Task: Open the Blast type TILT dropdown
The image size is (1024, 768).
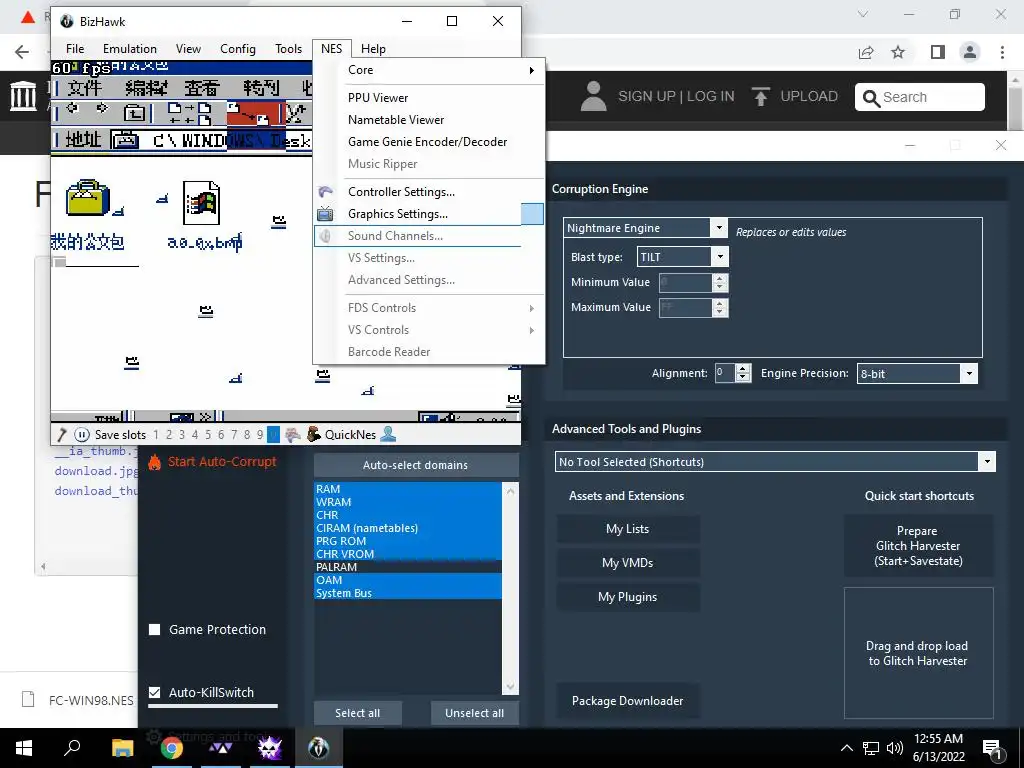Action: tap(720, 257)
